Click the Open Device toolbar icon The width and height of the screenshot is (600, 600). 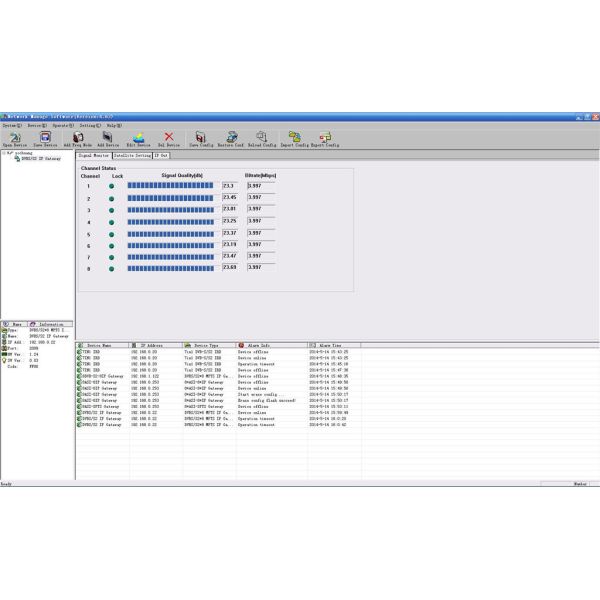(x=14, y=138)
